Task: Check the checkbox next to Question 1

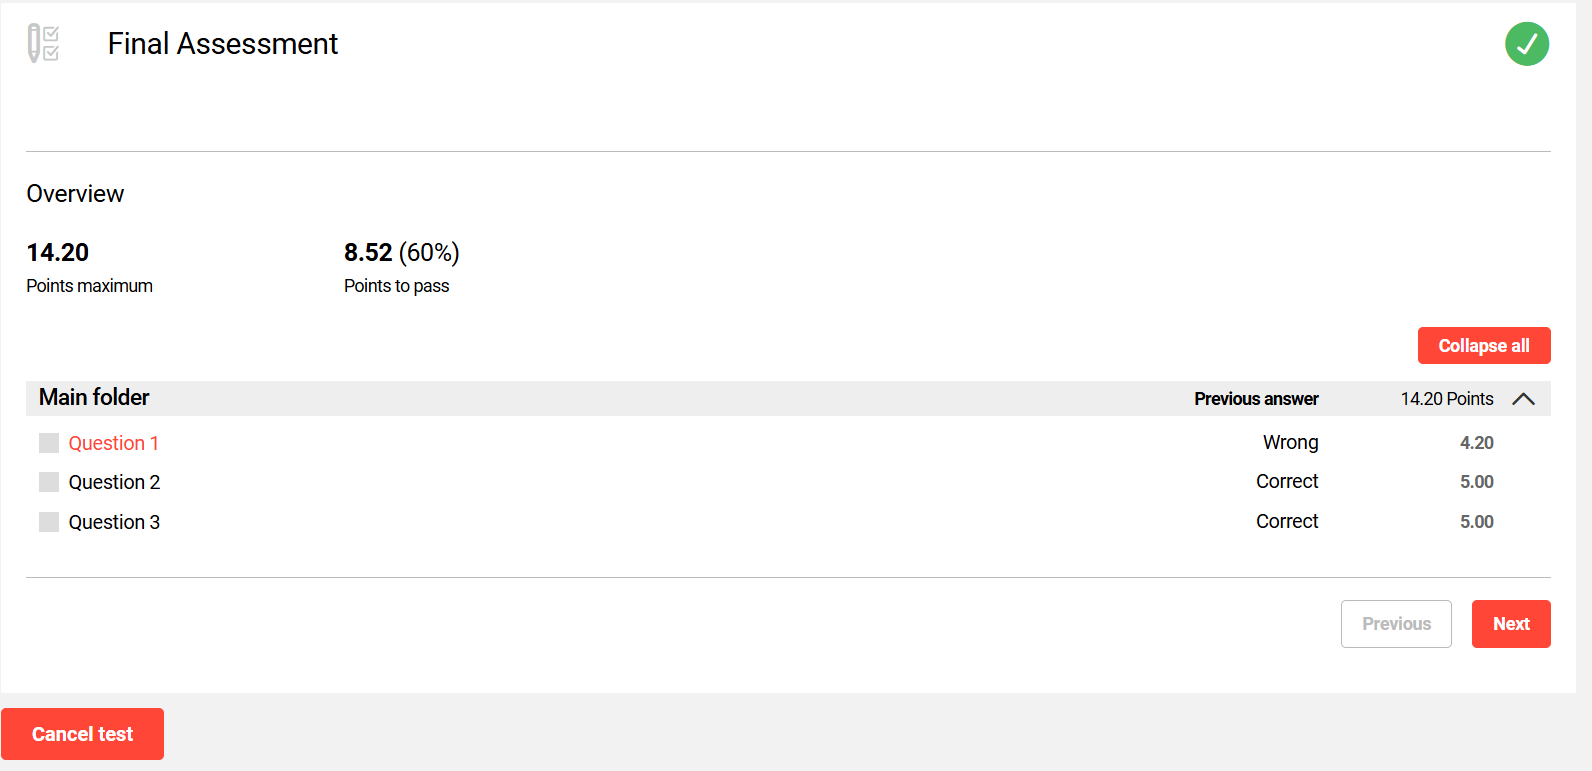Action: pos(48,442)
